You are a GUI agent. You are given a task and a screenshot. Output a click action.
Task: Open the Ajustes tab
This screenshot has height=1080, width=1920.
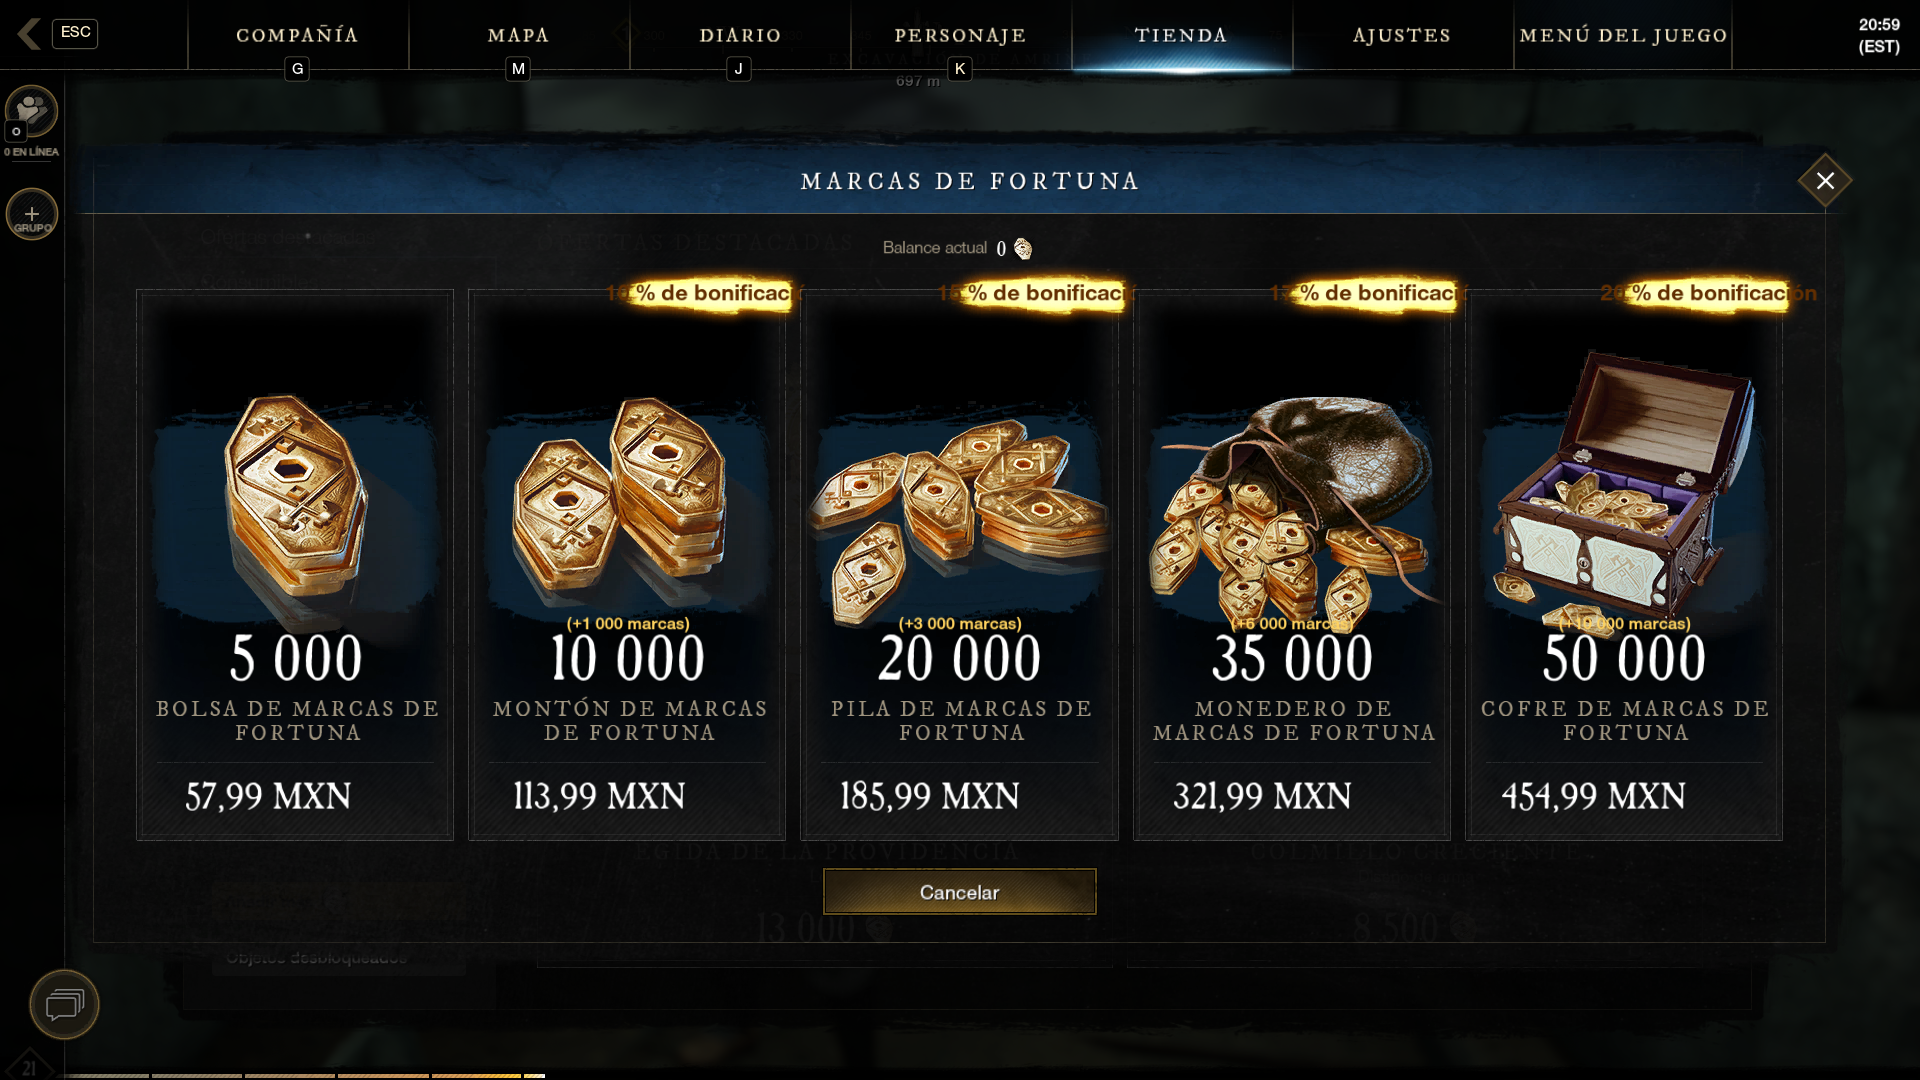coord(1402,35)
